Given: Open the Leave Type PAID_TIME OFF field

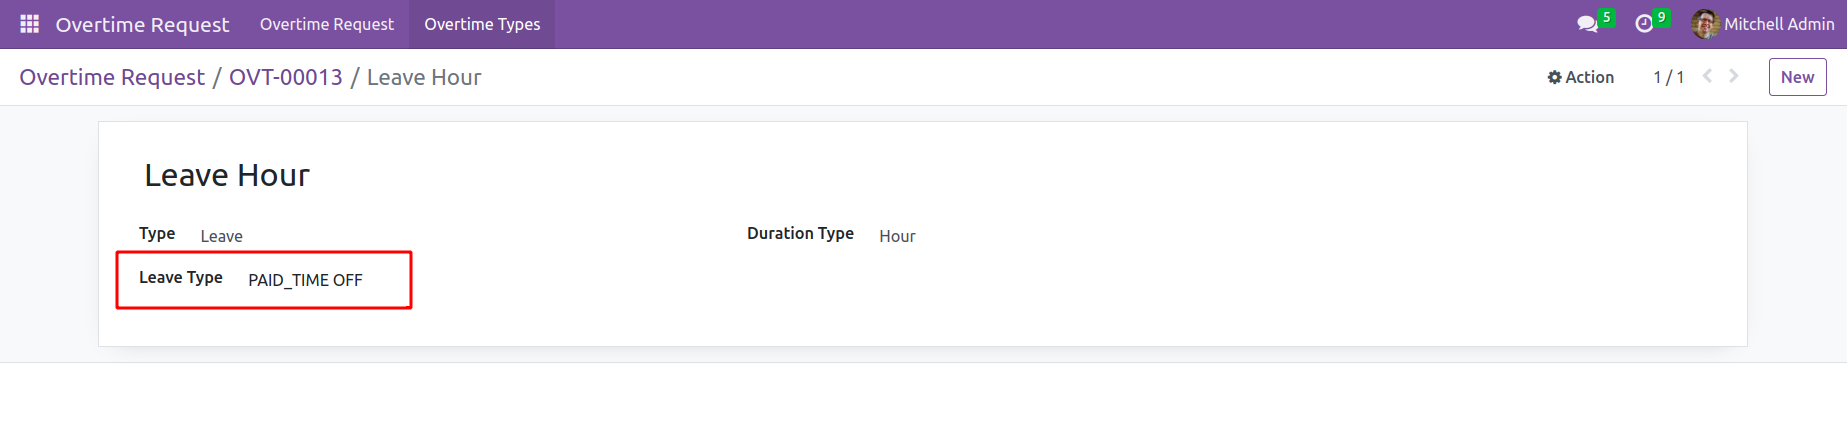Looking at the screenshot, I should point(305,280).
